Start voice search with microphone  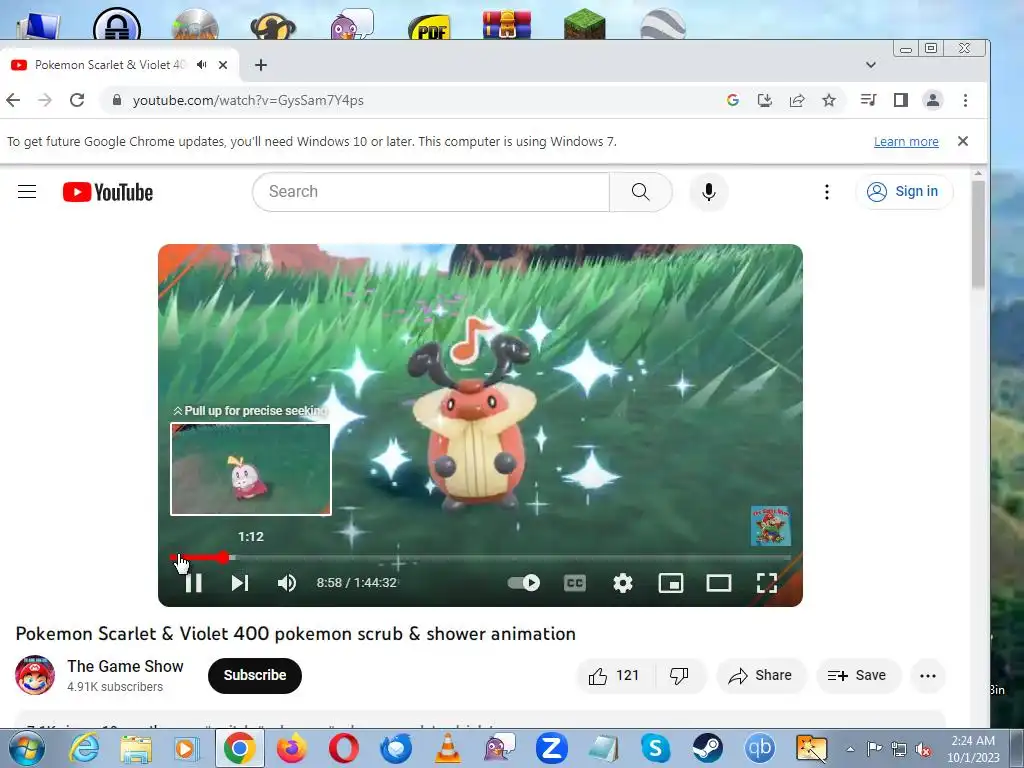tap(709, 192)
